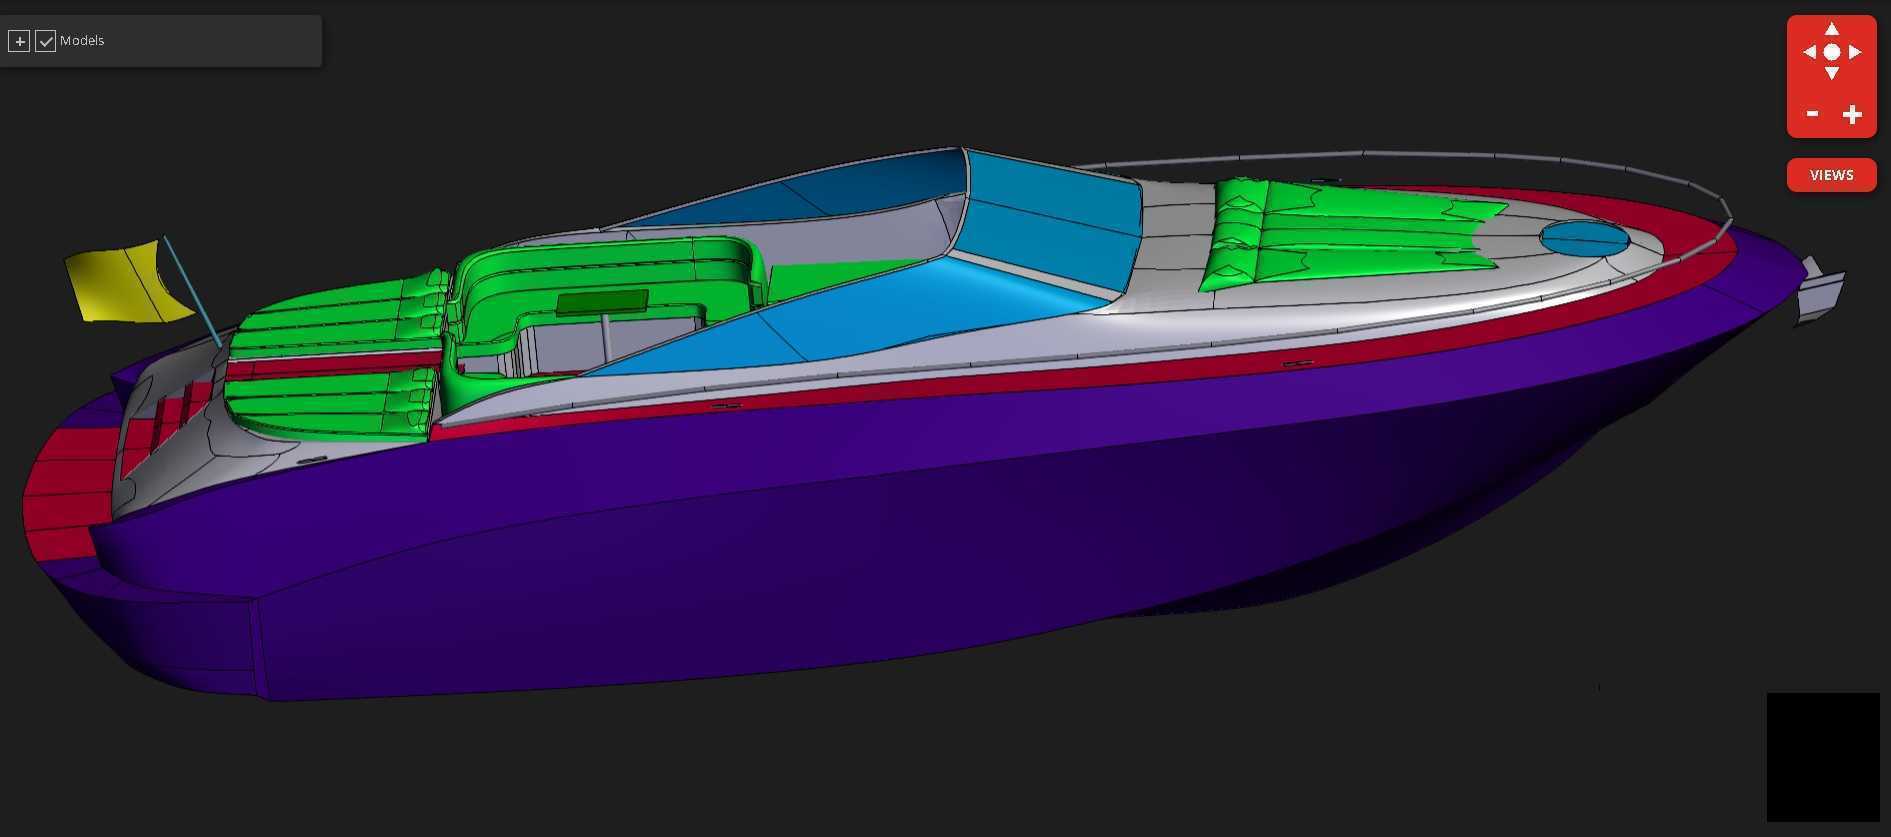Pan view left with the left arrow
1891x837 pixels.
click(x=1809, y=52)
